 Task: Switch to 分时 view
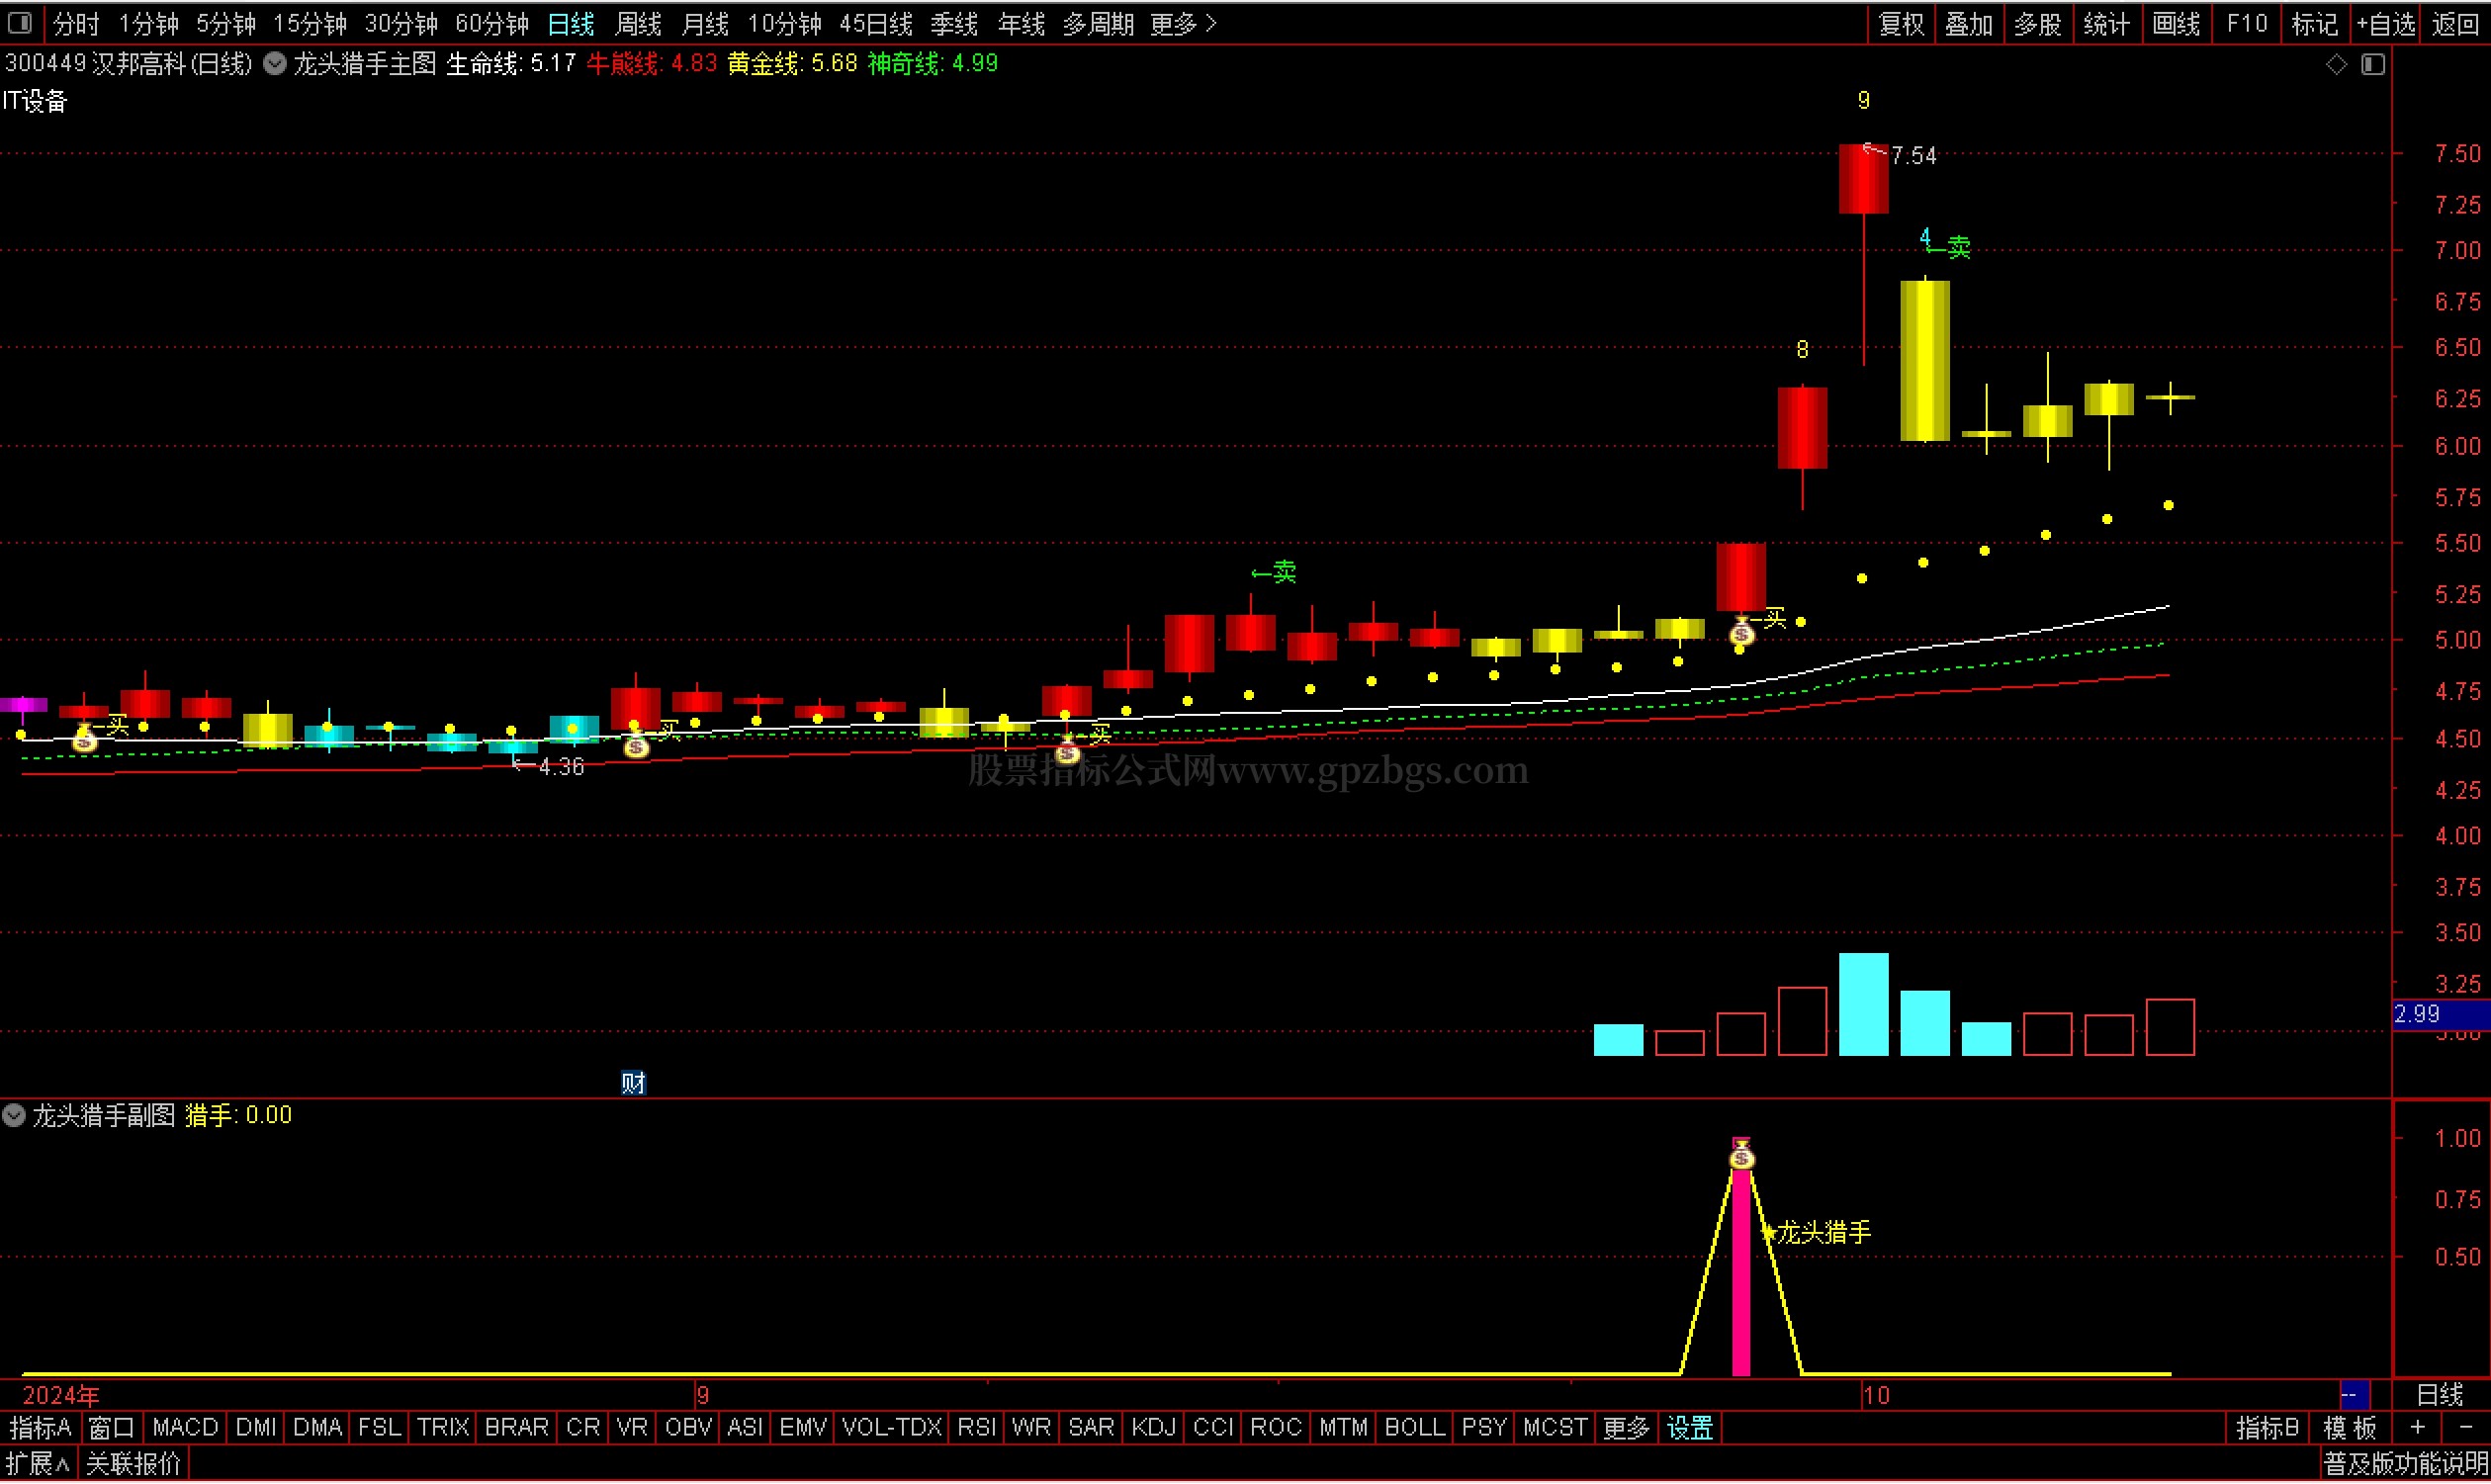(x=76, y=23)
